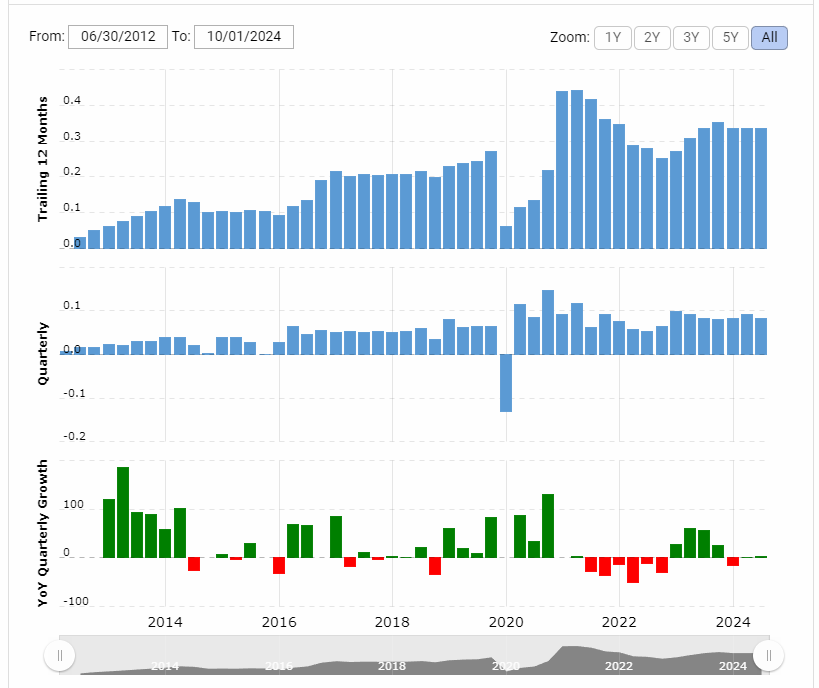Select the 2Y zoom button
The width and height of the screenshot is (819, 688).
point(652,38)
